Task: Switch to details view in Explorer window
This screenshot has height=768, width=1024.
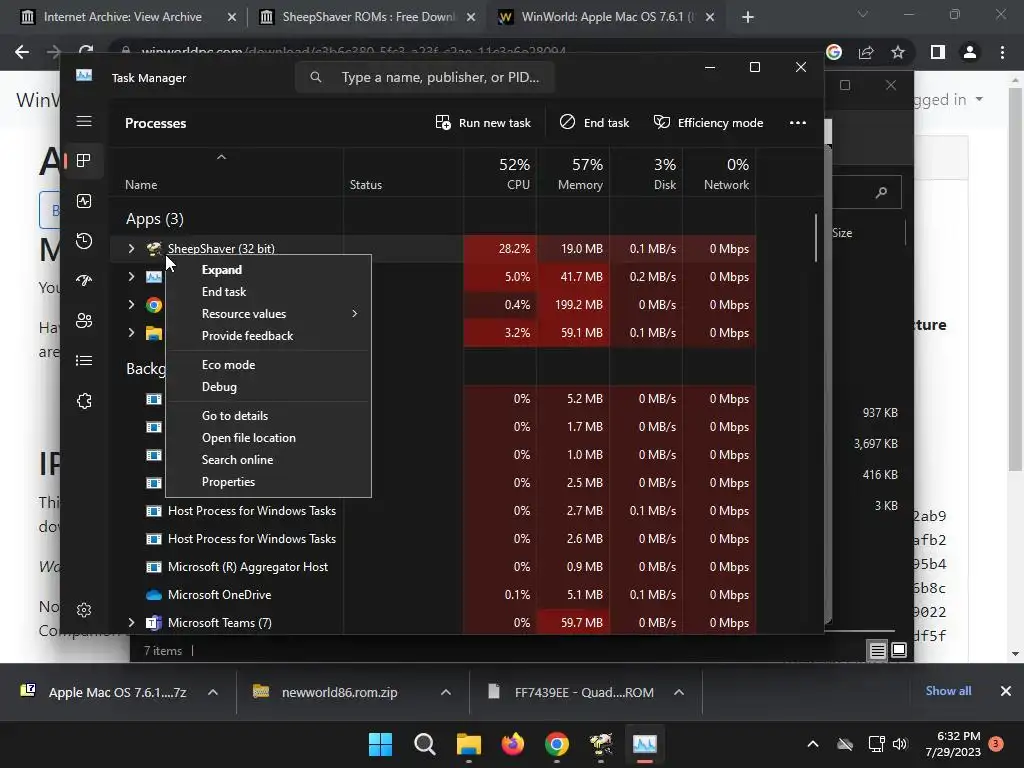Action: [x=877, y=650]
